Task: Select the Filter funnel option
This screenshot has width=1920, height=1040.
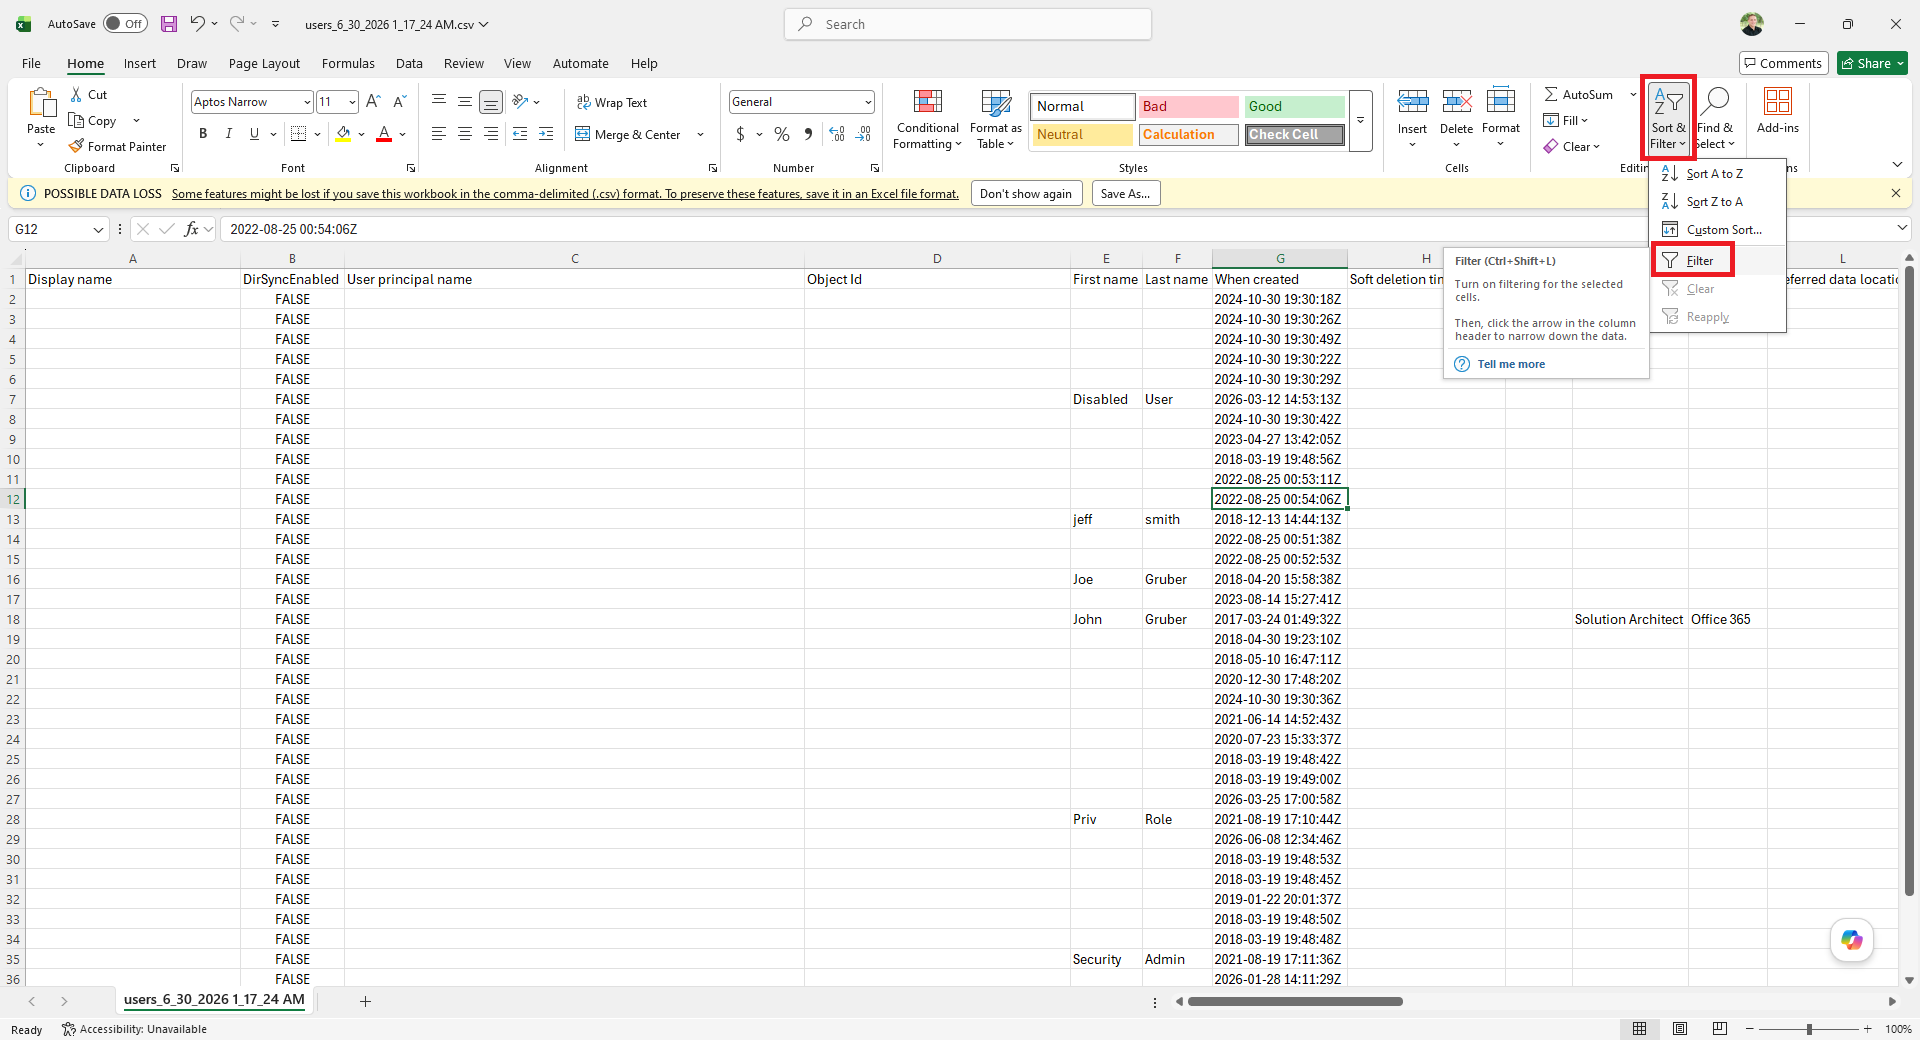Action: coord(1692,261)
